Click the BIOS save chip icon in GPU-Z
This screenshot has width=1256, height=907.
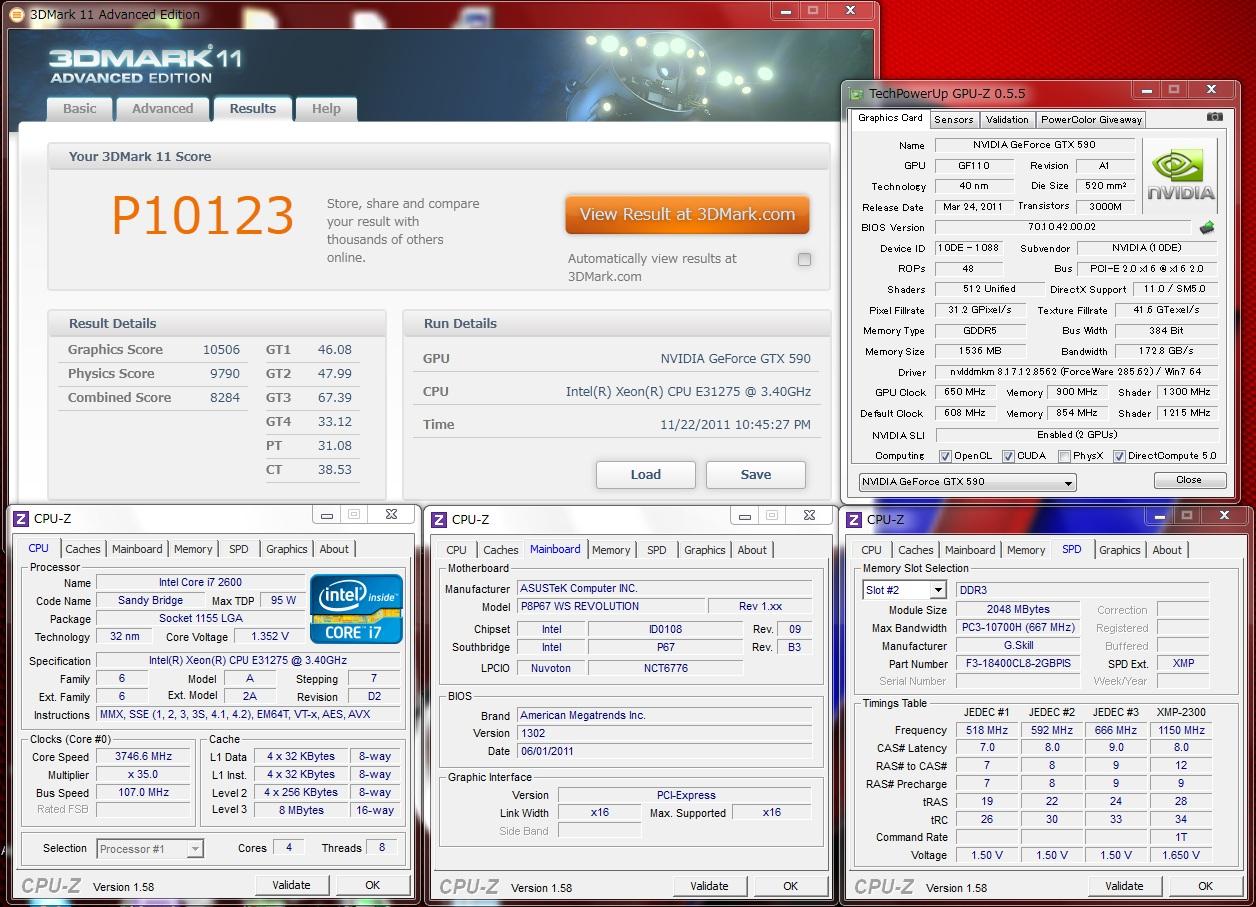click(x=1207, y=227)
